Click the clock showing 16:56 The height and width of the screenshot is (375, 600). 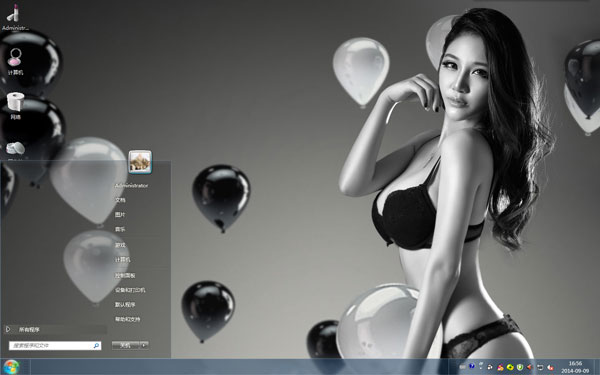tap(575, 367)
